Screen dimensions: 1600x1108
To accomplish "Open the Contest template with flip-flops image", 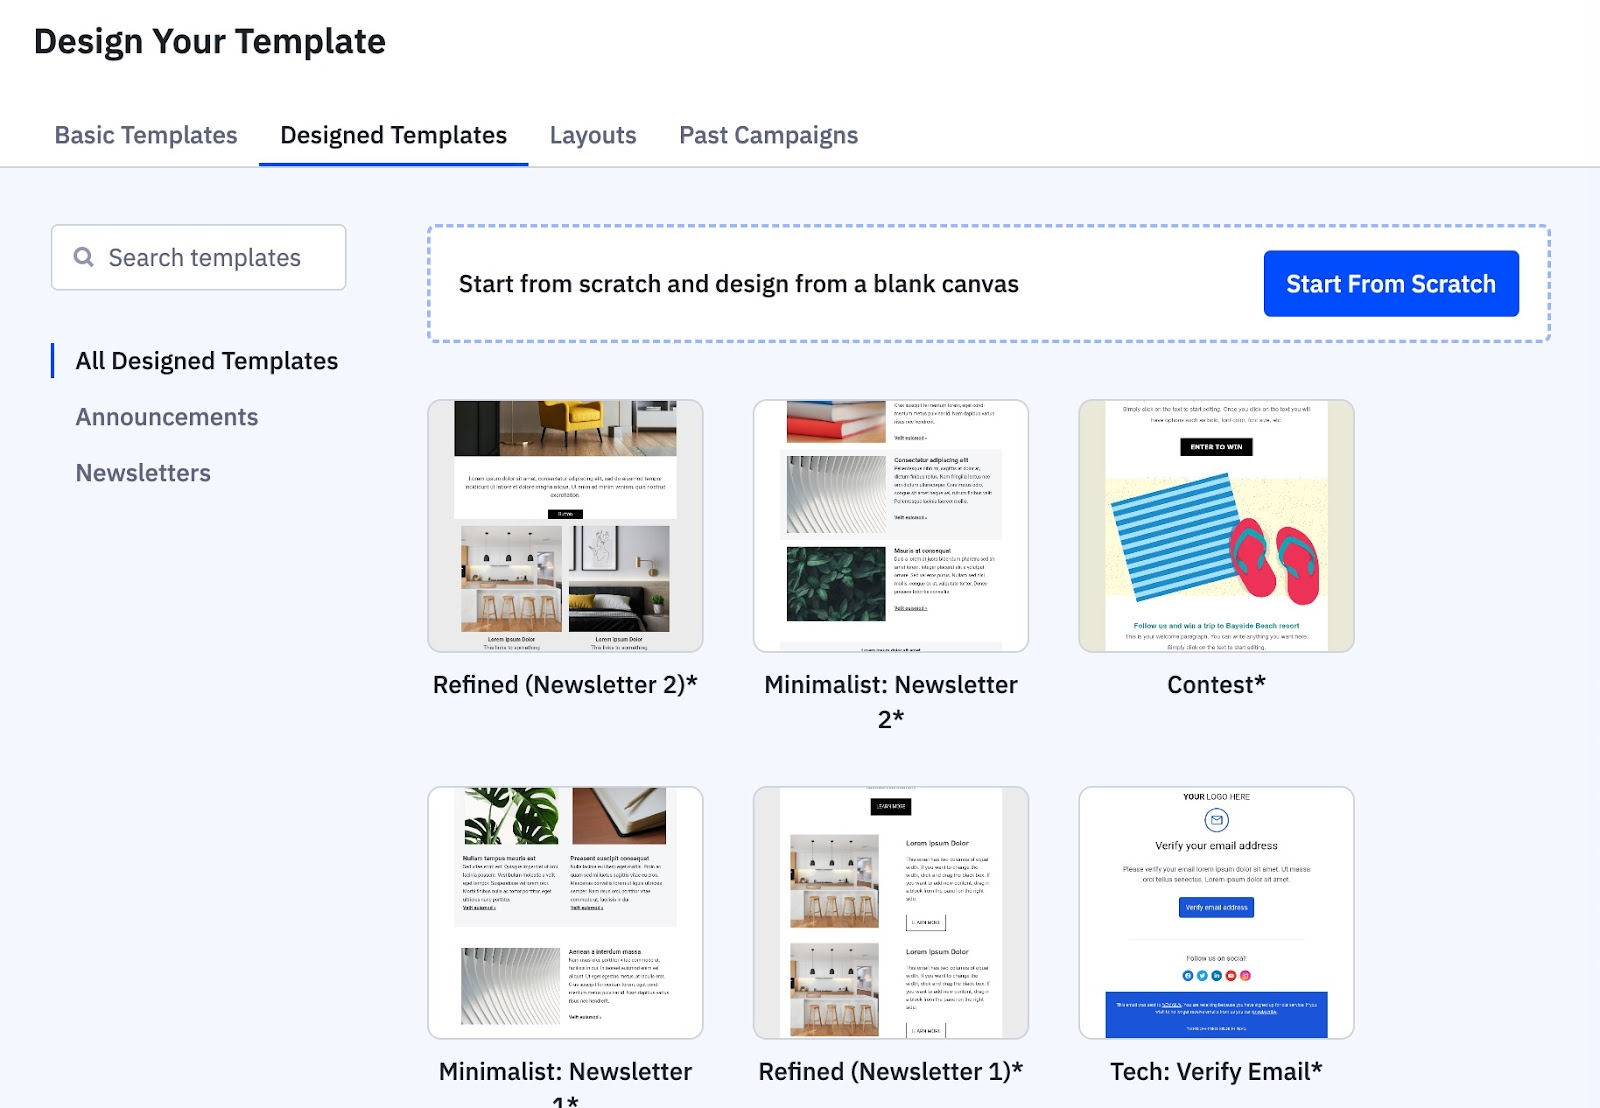I will click(1215, 525).
